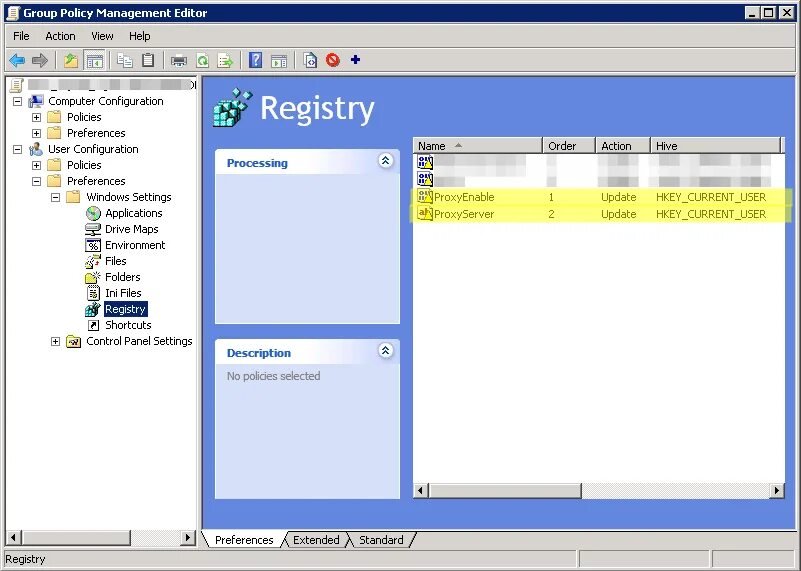The width and height of the screenshot is (801, 571).
Task: Collapse the Computer Configuration node
Action: pyautogui.click(x=17, y=101)
